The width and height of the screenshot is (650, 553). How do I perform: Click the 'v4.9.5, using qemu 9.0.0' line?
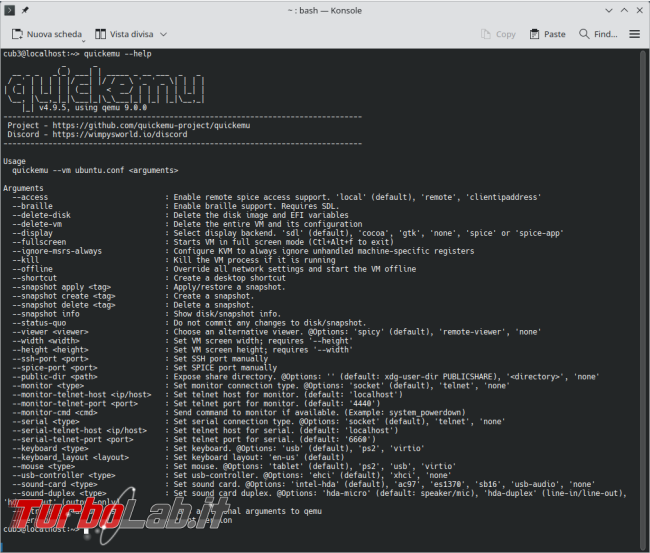coord(93,107)
